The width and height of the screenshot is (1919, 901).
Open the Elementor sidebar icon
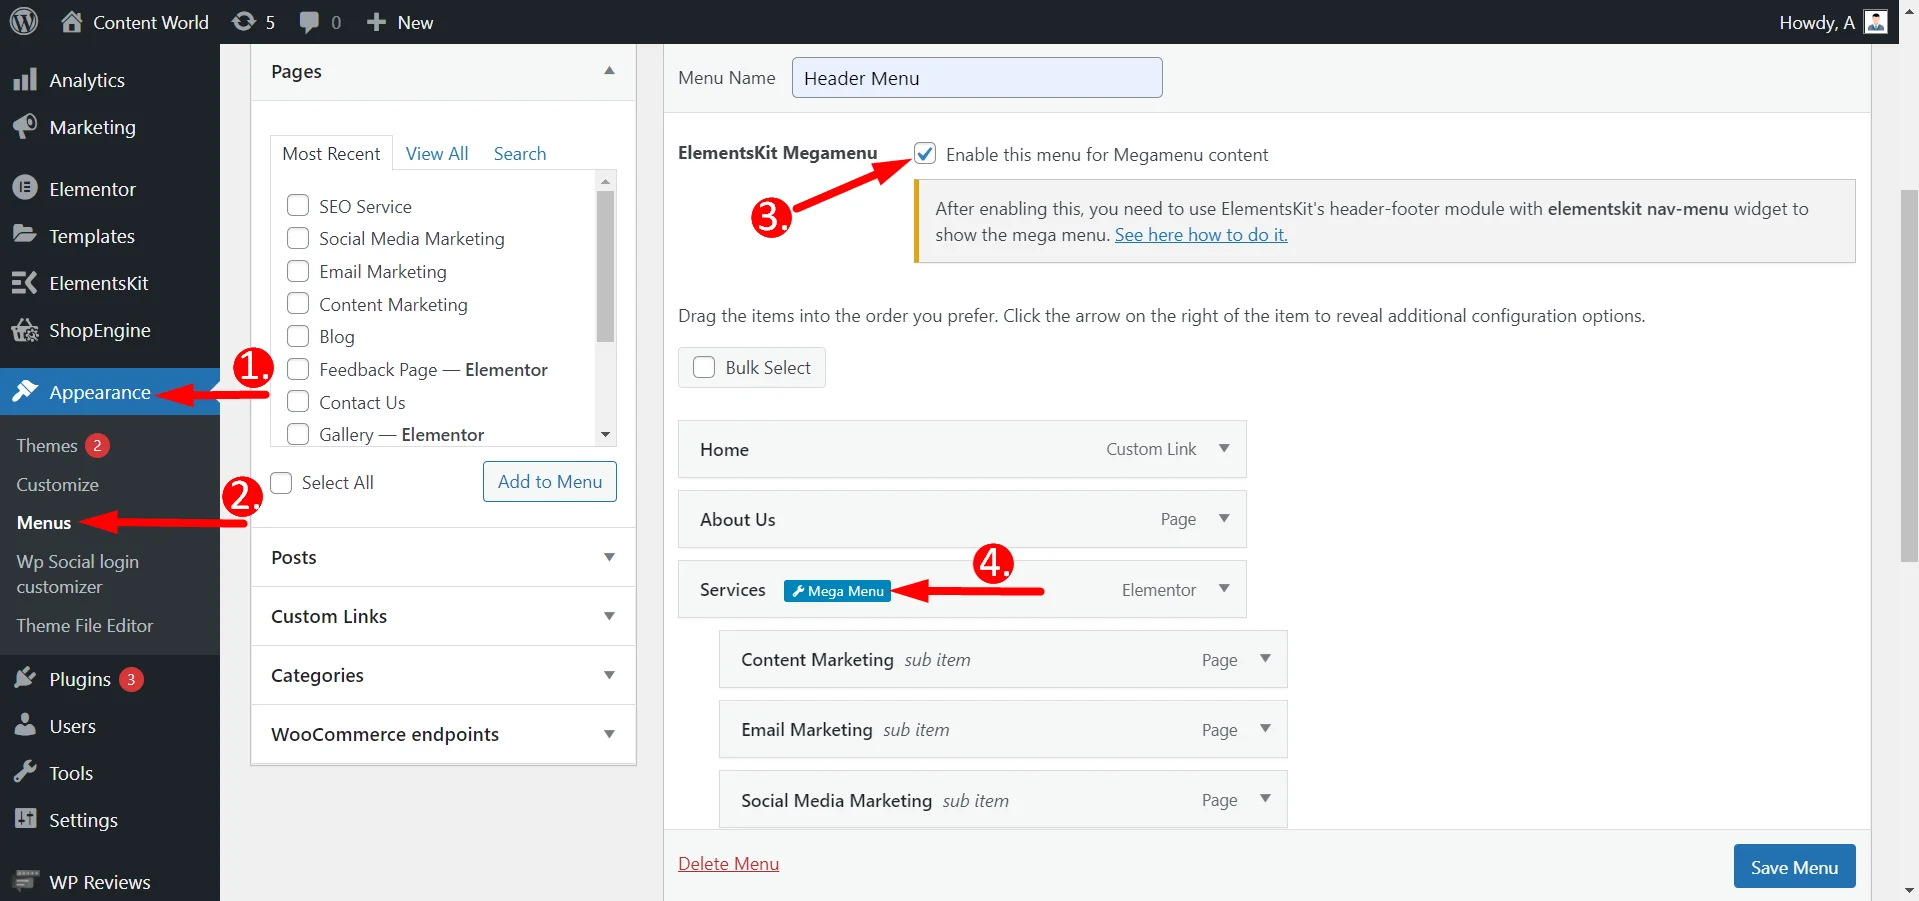point(25,188)
